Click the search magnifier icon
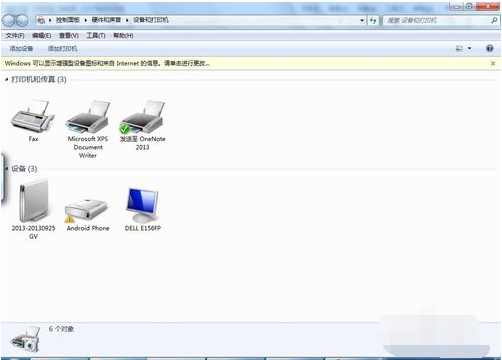Screen dimensions: 502x360 (494, 21)
